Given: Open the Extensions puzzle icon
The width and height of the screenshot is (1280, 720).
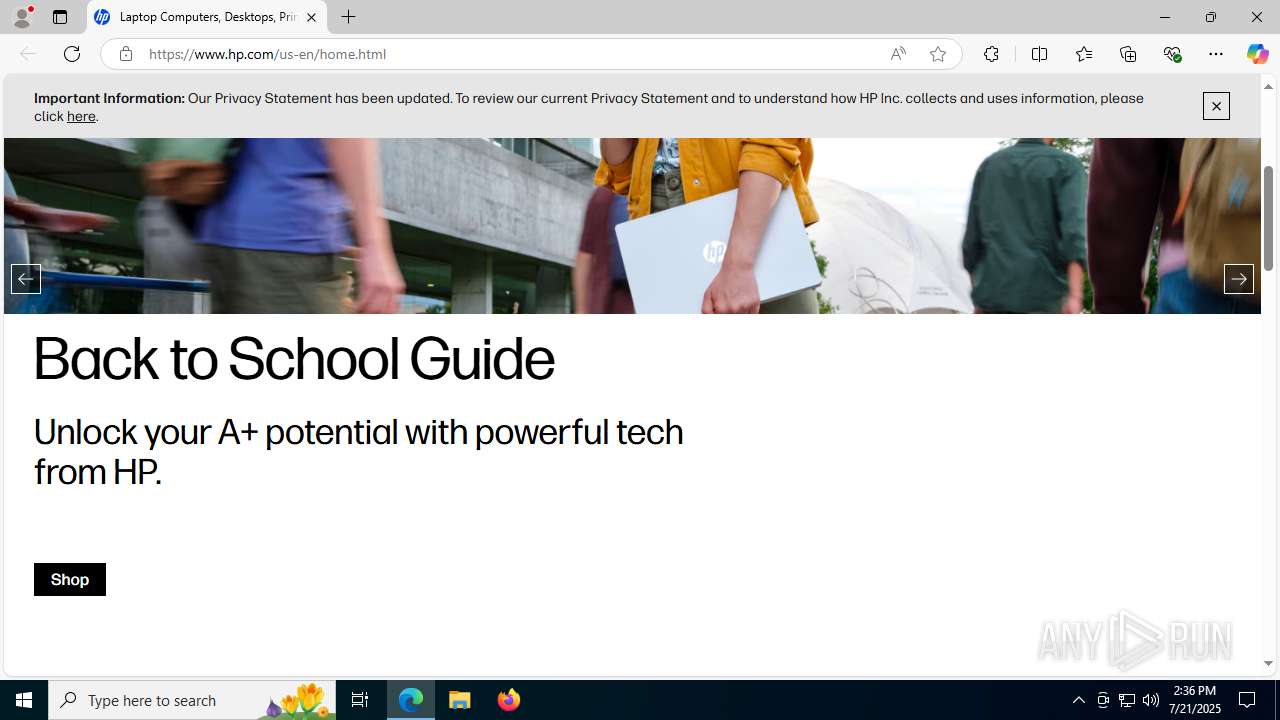Looking at the screenshot, I should (991, 54).
